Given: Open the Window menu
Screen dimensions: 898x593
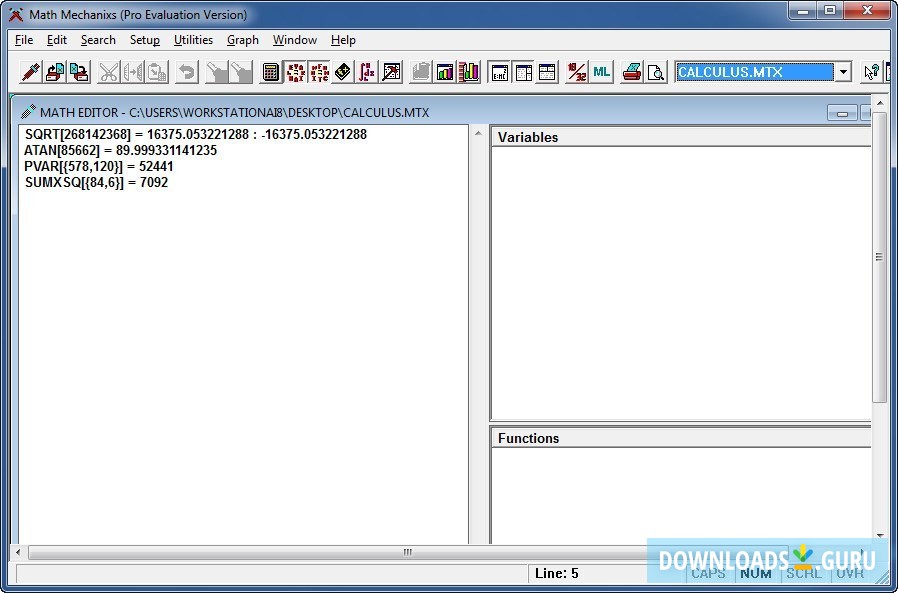Looking at the screenshot, I should [x=294, y=40].
